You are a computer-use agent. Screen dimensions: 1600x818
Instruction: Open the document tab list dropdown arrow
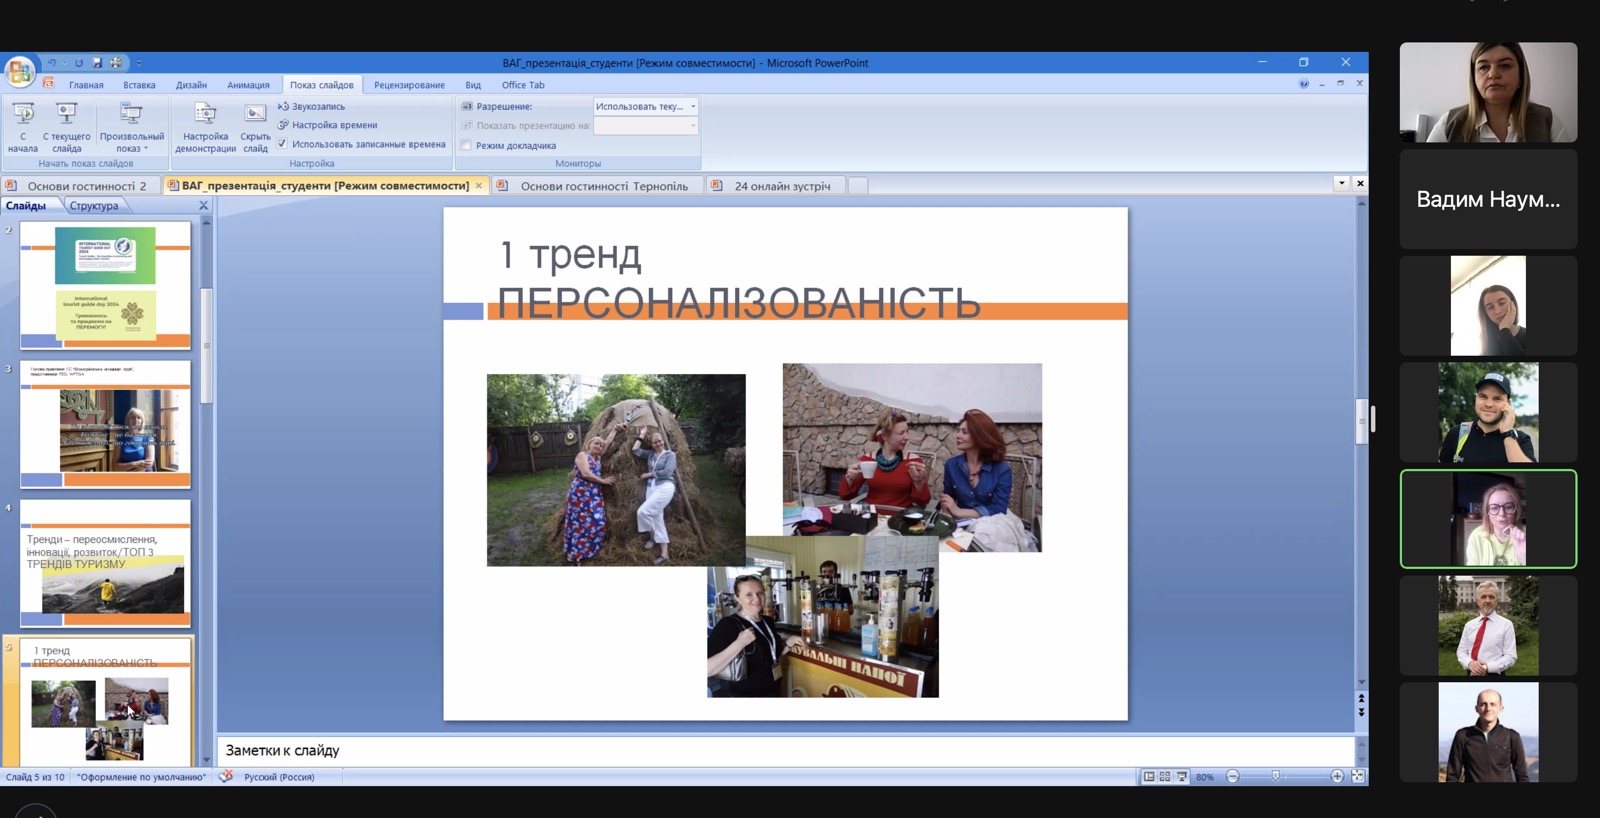tap(1342, 184)
